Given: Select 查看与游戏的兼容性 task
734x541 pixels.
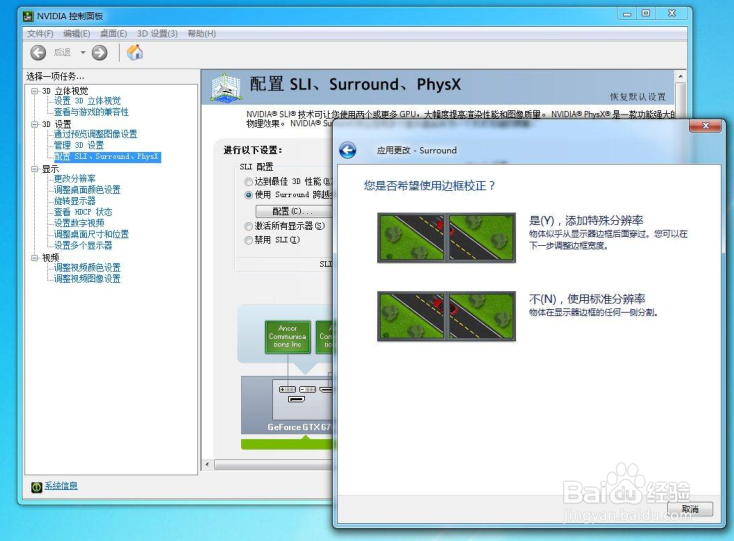Looking at the screenshot, I should coord(91,112).
